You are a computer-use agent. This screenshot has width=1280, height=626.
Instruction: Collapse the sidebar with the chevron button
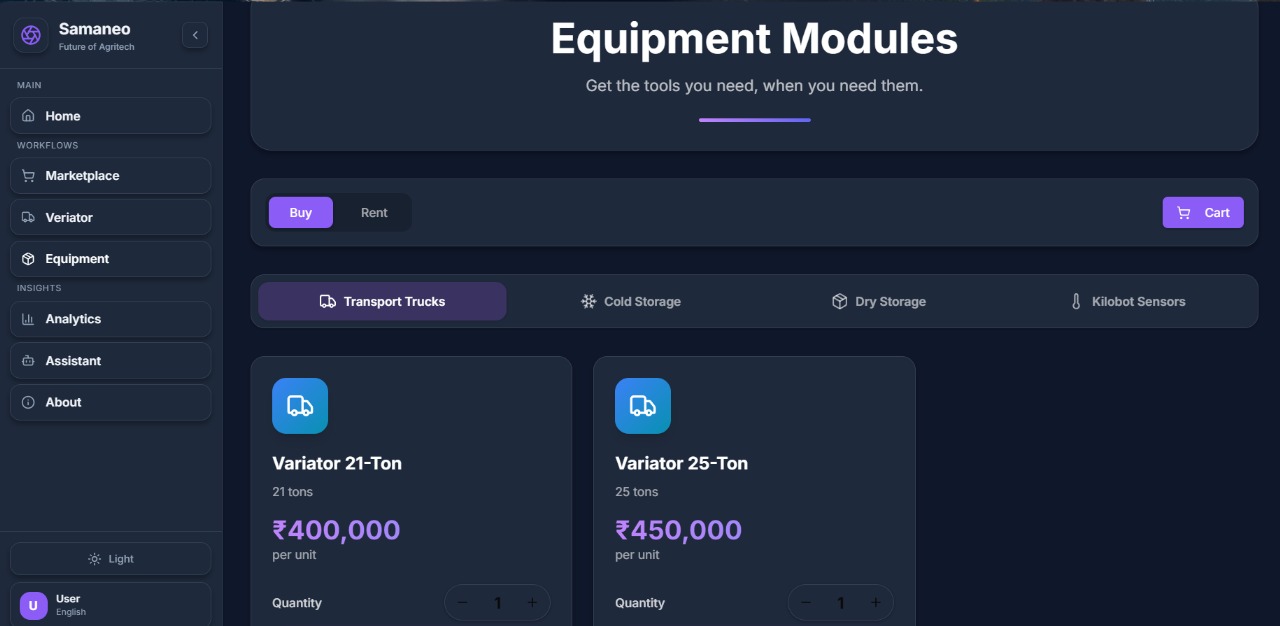(195, 35)
